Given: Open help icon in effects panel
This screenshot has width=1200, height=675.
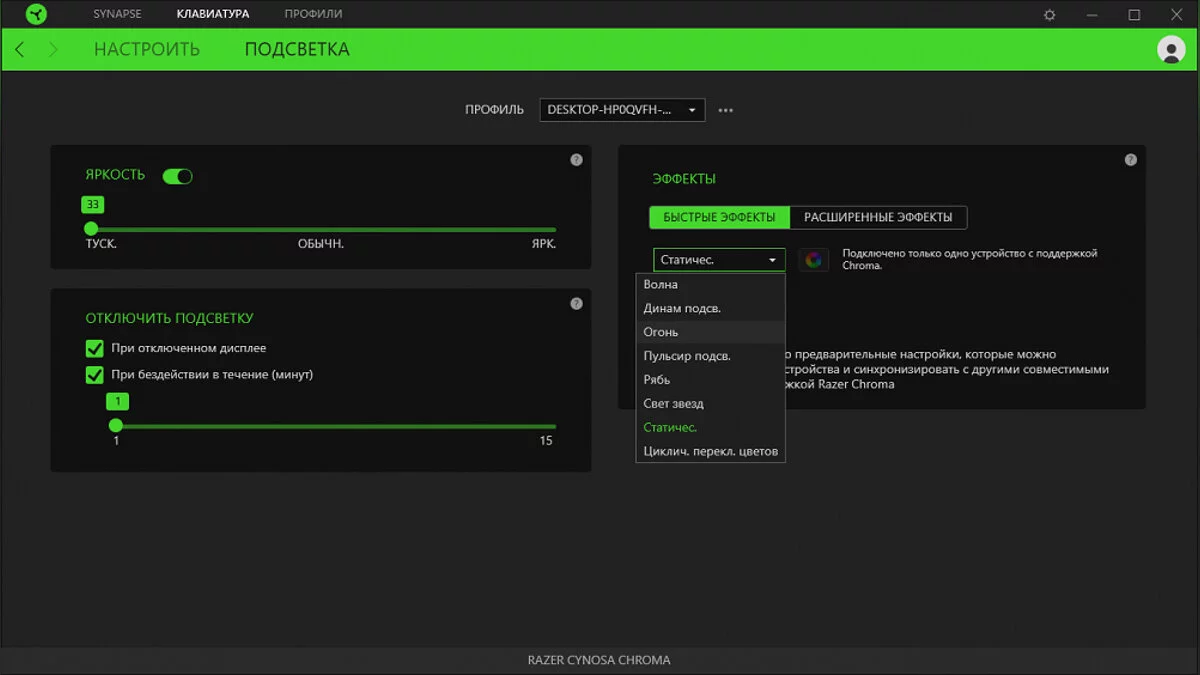Looking at the screenshot, I should click(1130, 160).
